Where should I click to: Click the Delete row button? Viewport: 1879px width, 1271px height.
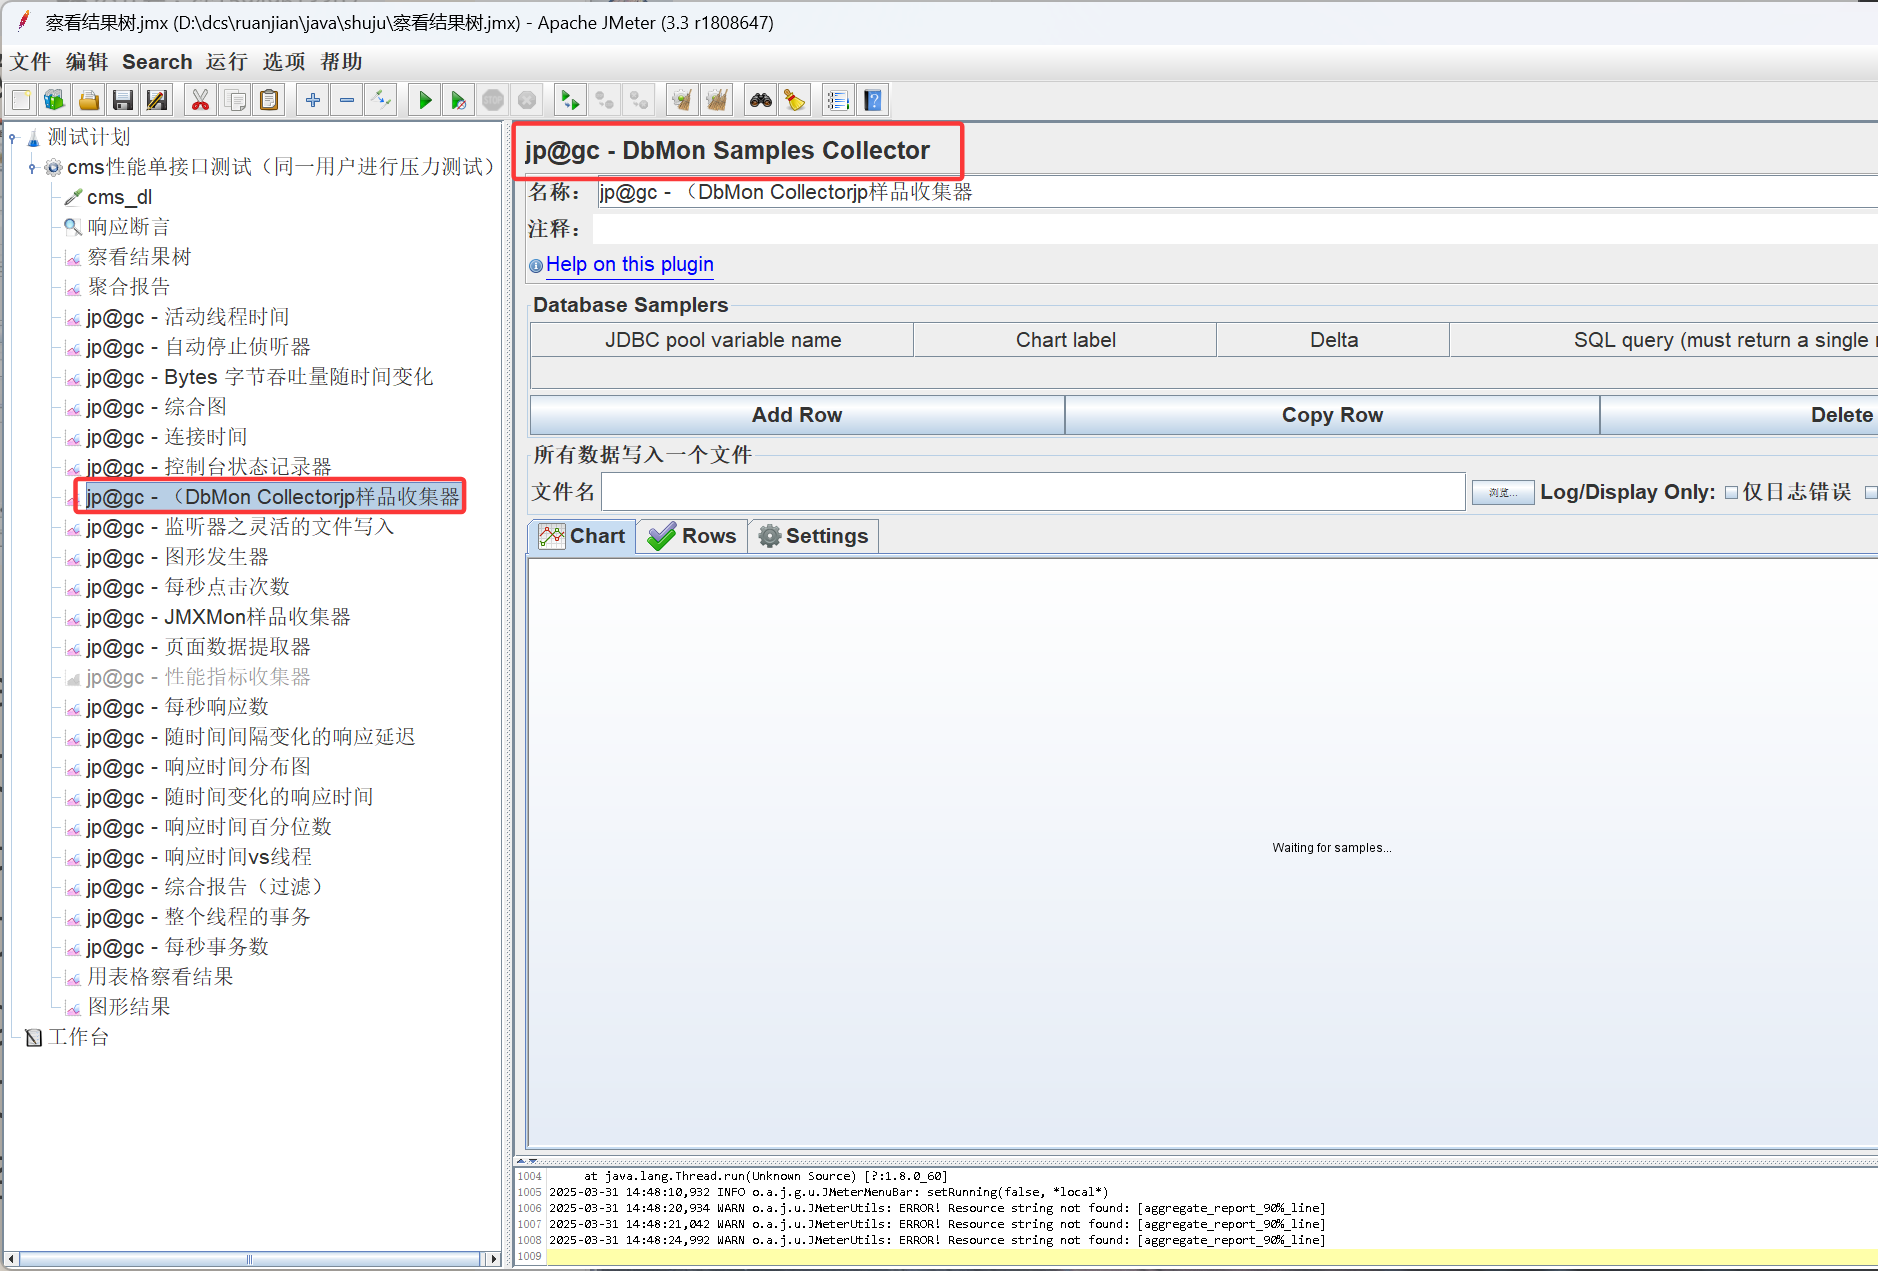pos(1740,415)
